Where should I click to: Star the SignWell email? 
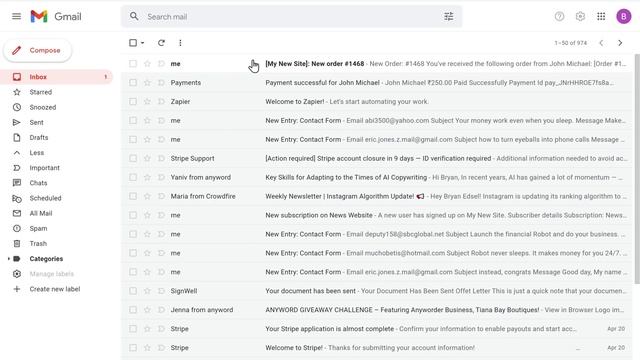[147, 291]
